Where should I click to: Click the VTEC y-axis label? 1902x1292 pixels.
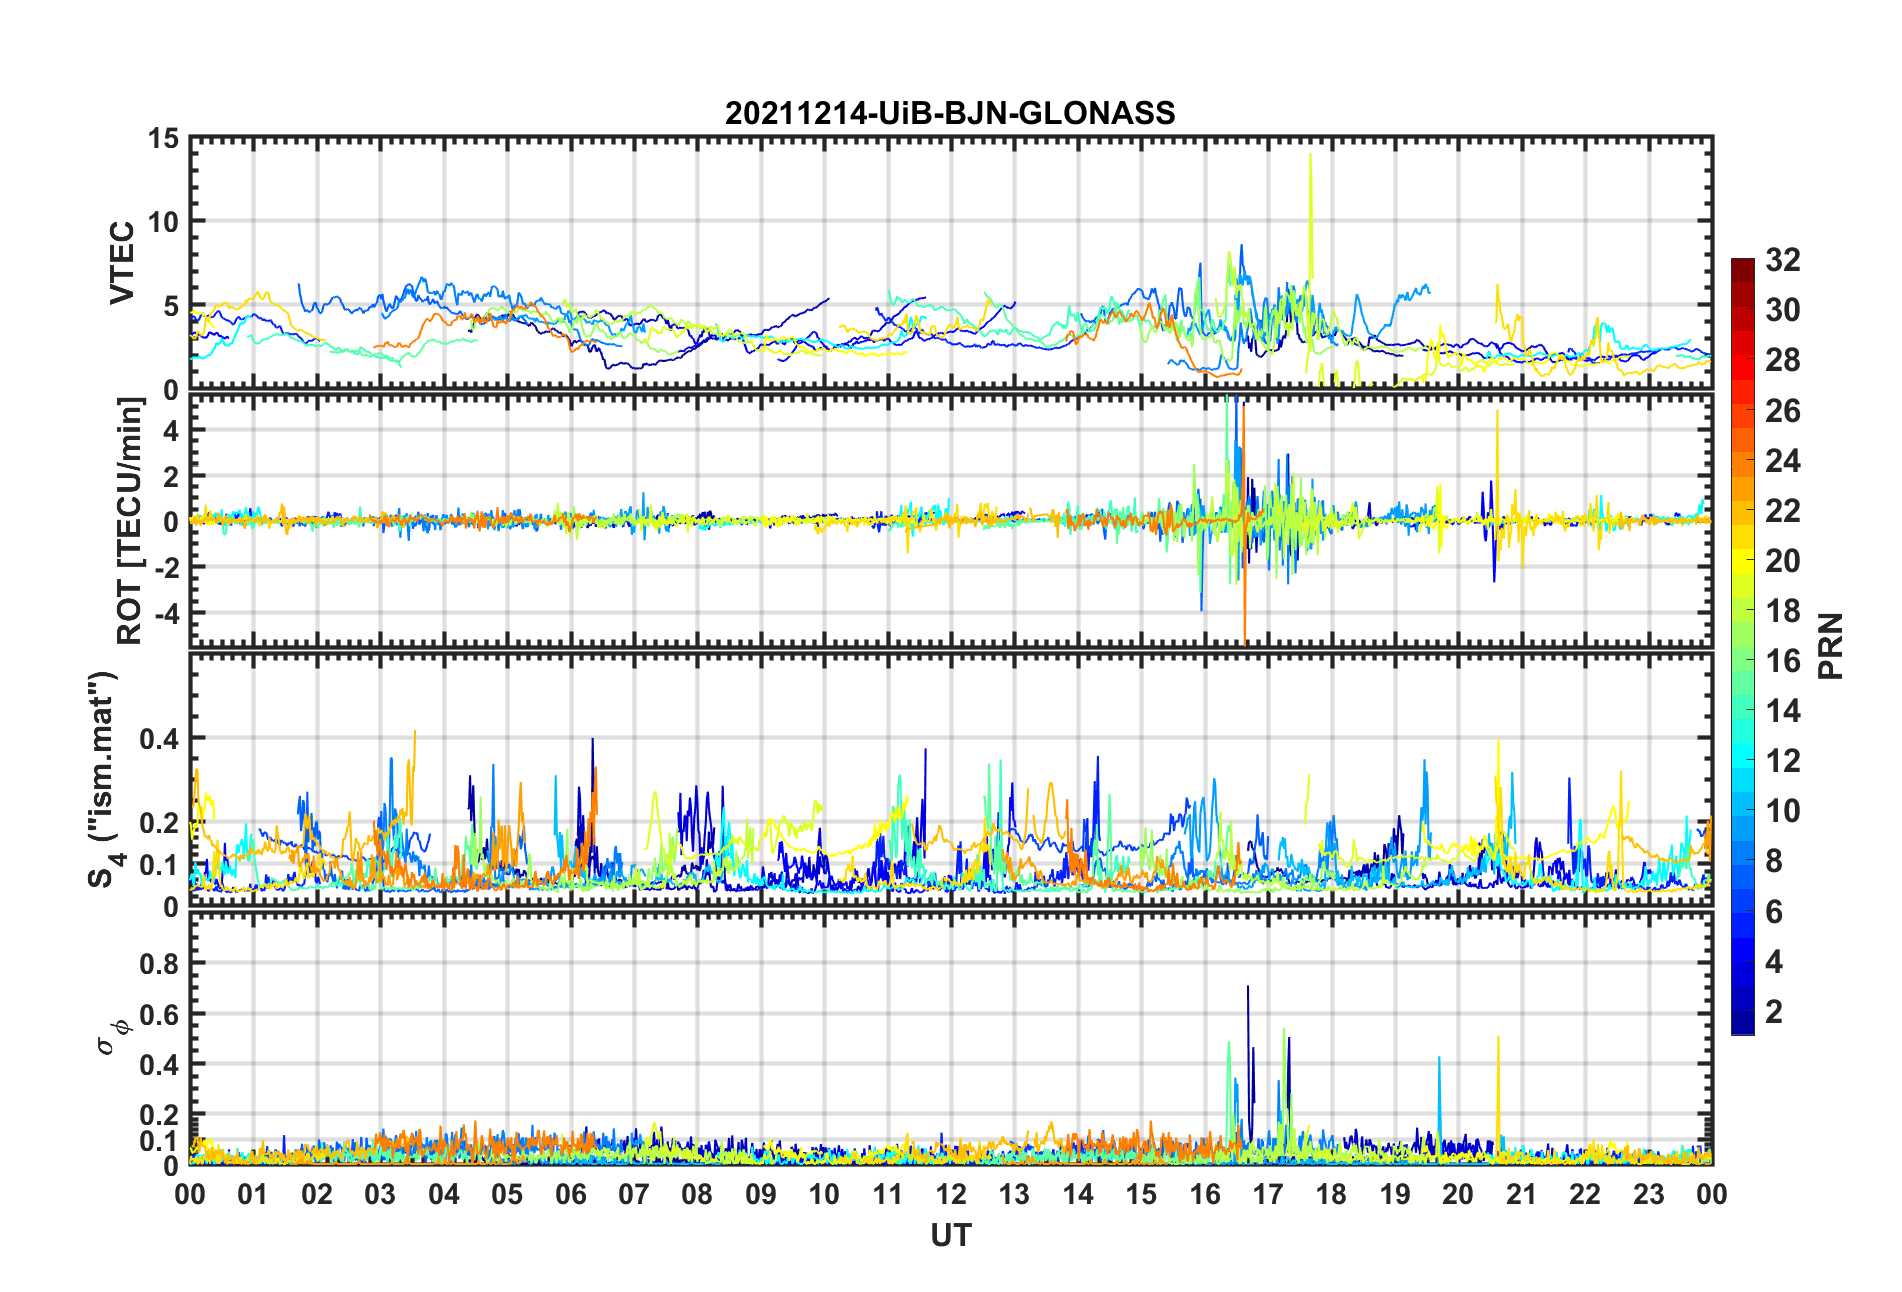click(x=121, y=263)
